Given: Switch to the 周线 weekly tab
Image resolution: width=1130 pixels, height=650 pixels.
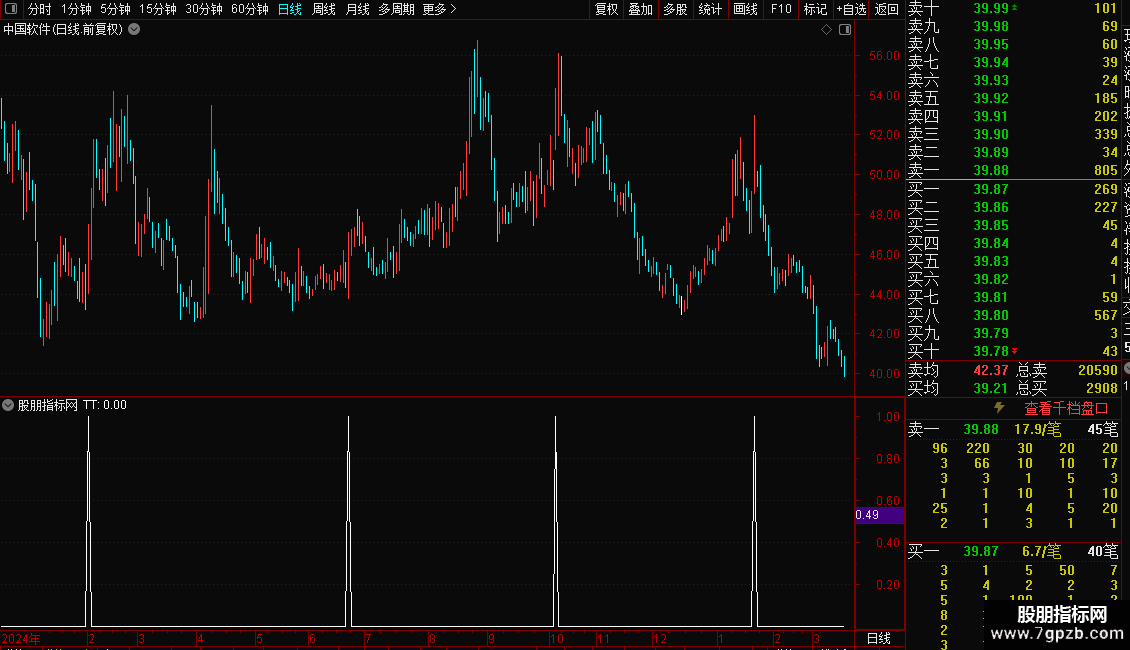Looking at the screenshot, I should [324, 9].
